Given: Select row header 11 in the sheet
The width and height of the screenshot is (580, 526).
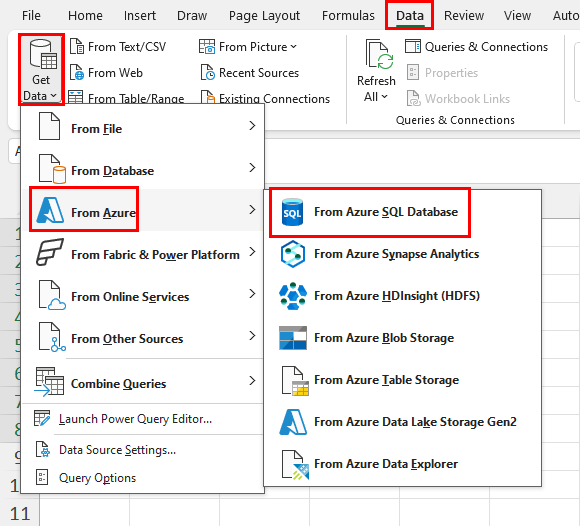Looking at the screenshot, I should tap(20, 513).
